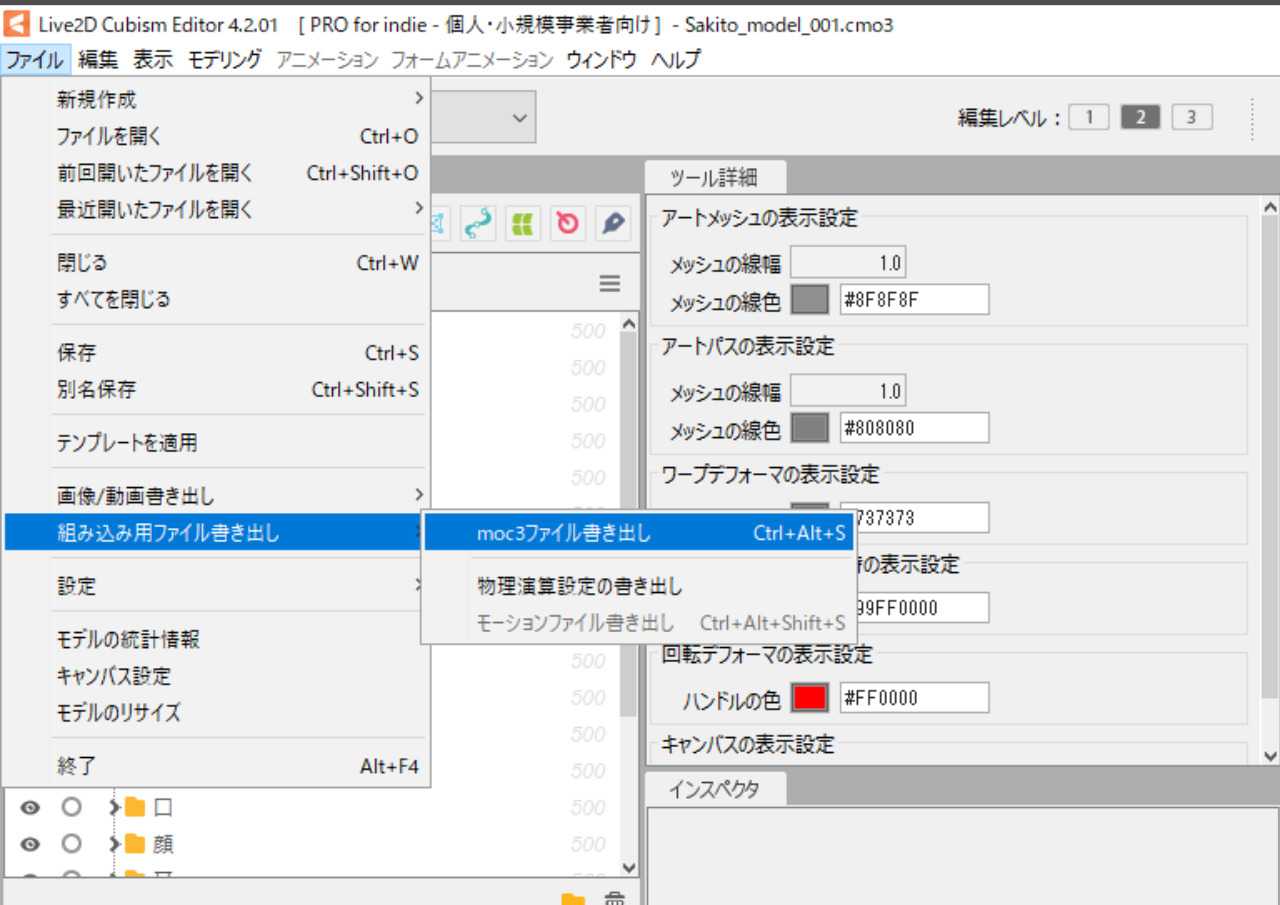This screenshot has width=1280, height=905.
Task: Click the tool details panel scroll-down arrow
Action: point(1270,756)
